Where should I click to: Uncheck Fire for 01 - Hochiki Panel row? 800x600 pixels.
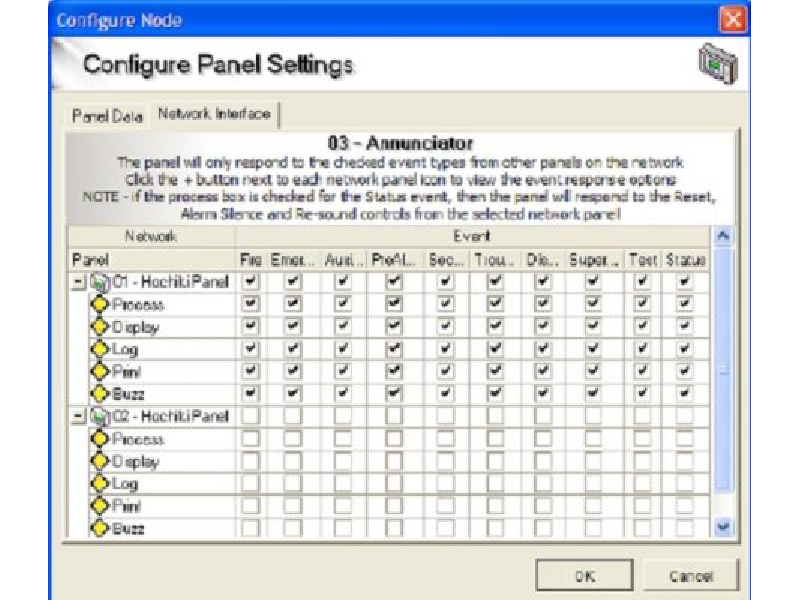[x=250, y=282]
